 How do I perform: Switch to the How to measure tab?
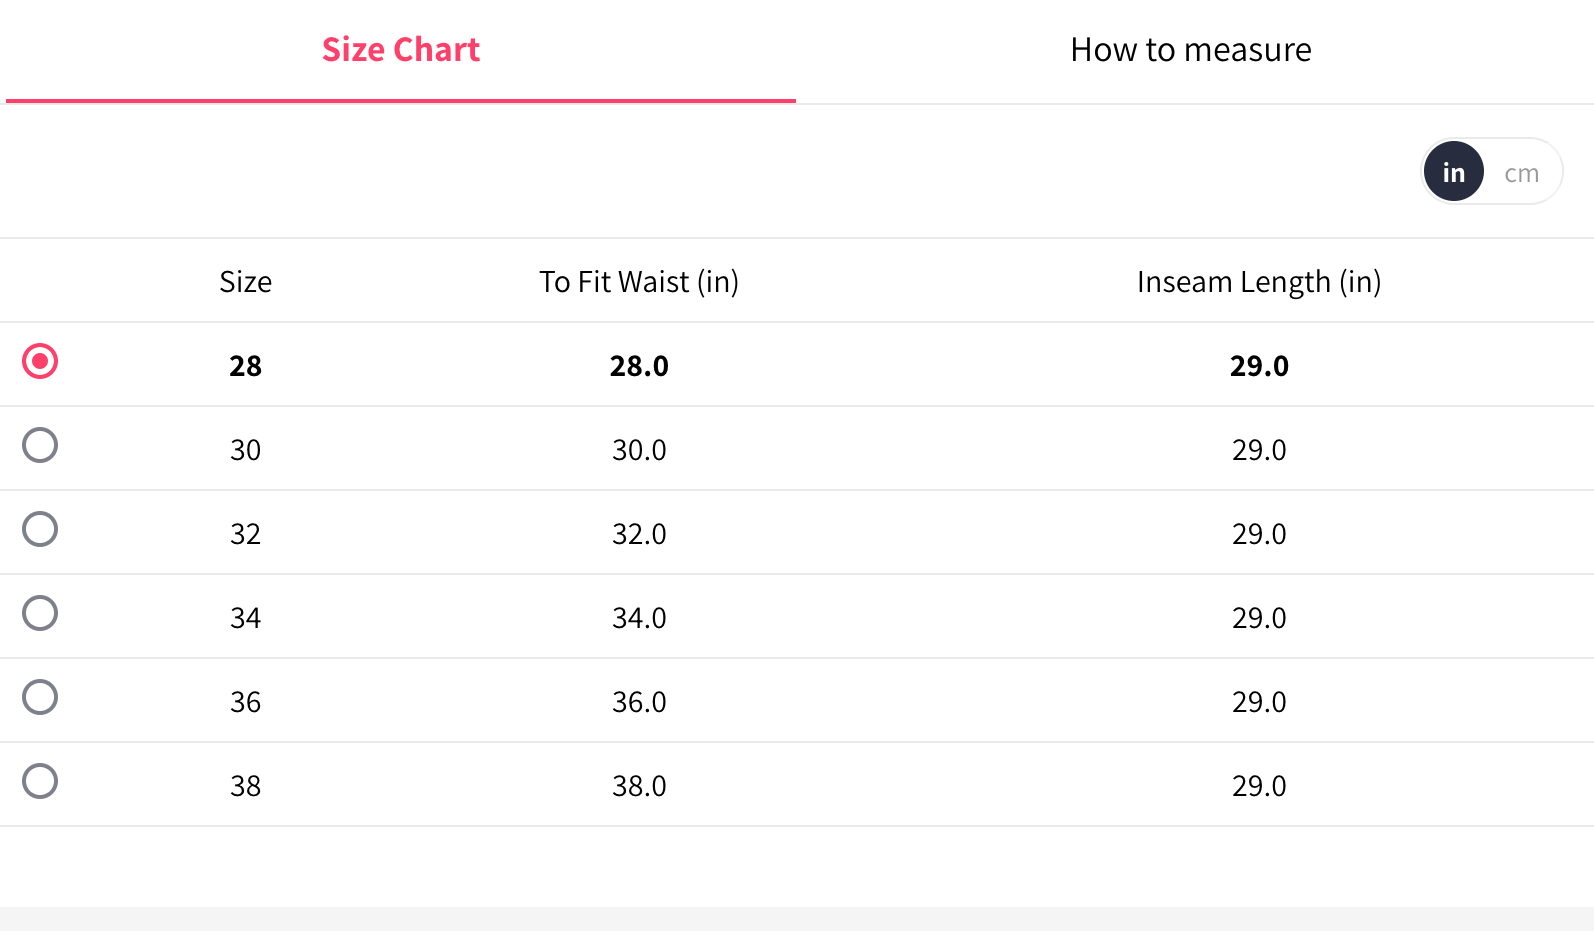click(1191, 50)
